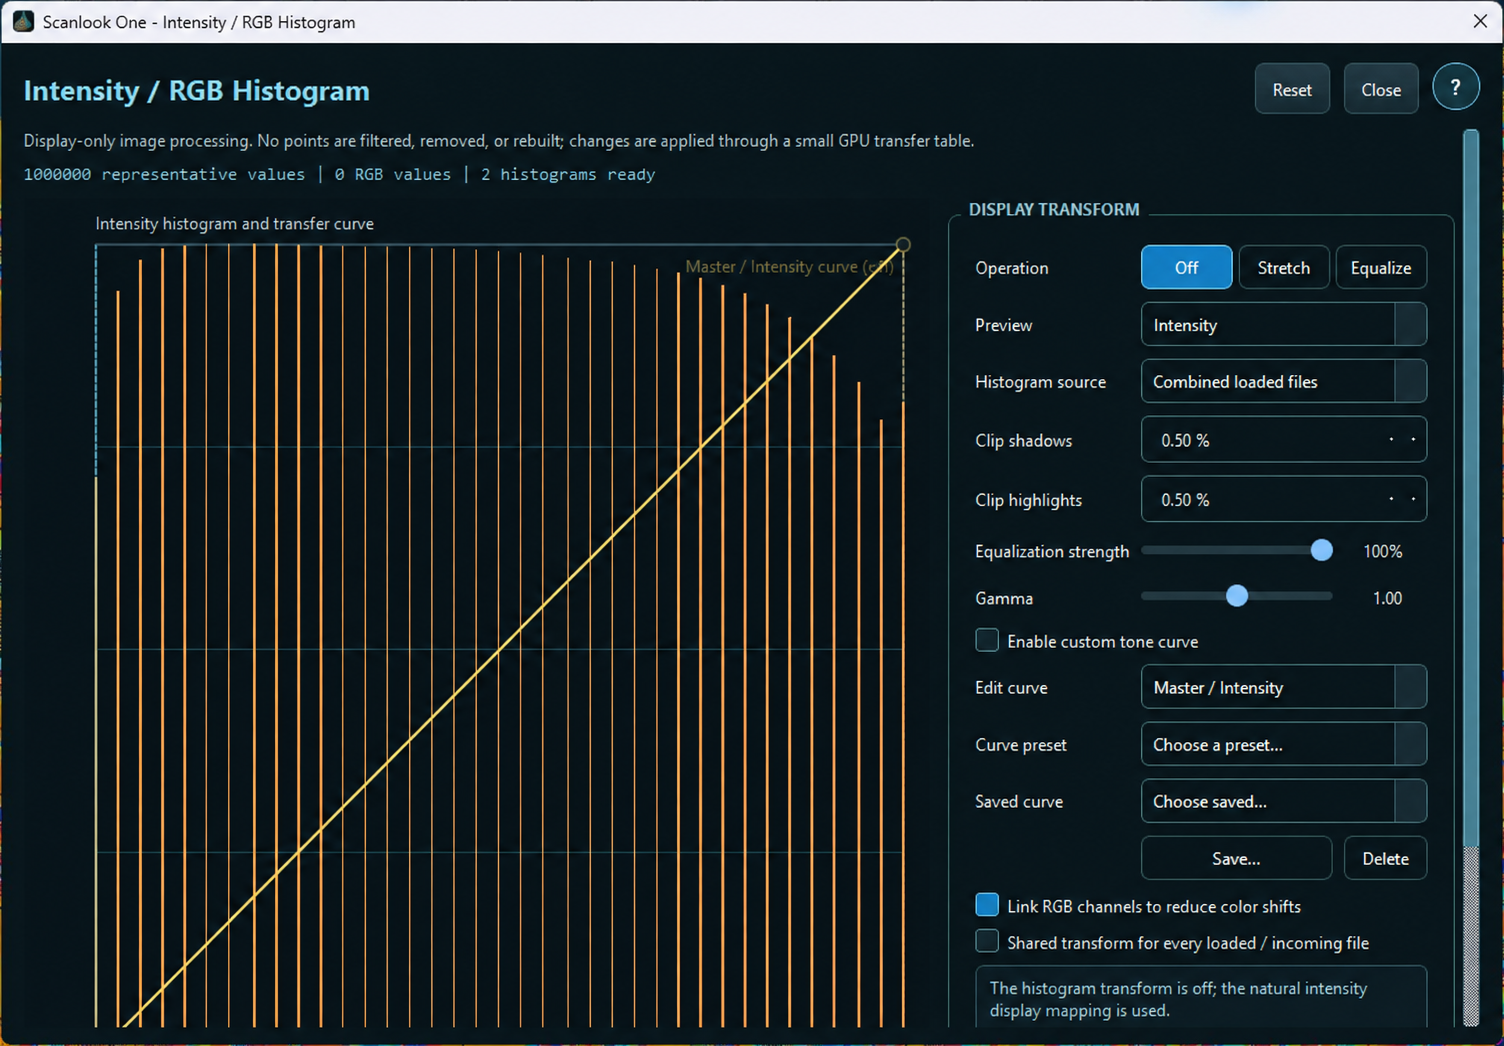Open the Saved curve dropdown
Viewport: 1504px width, 1046px height.
pos(1283,801)
